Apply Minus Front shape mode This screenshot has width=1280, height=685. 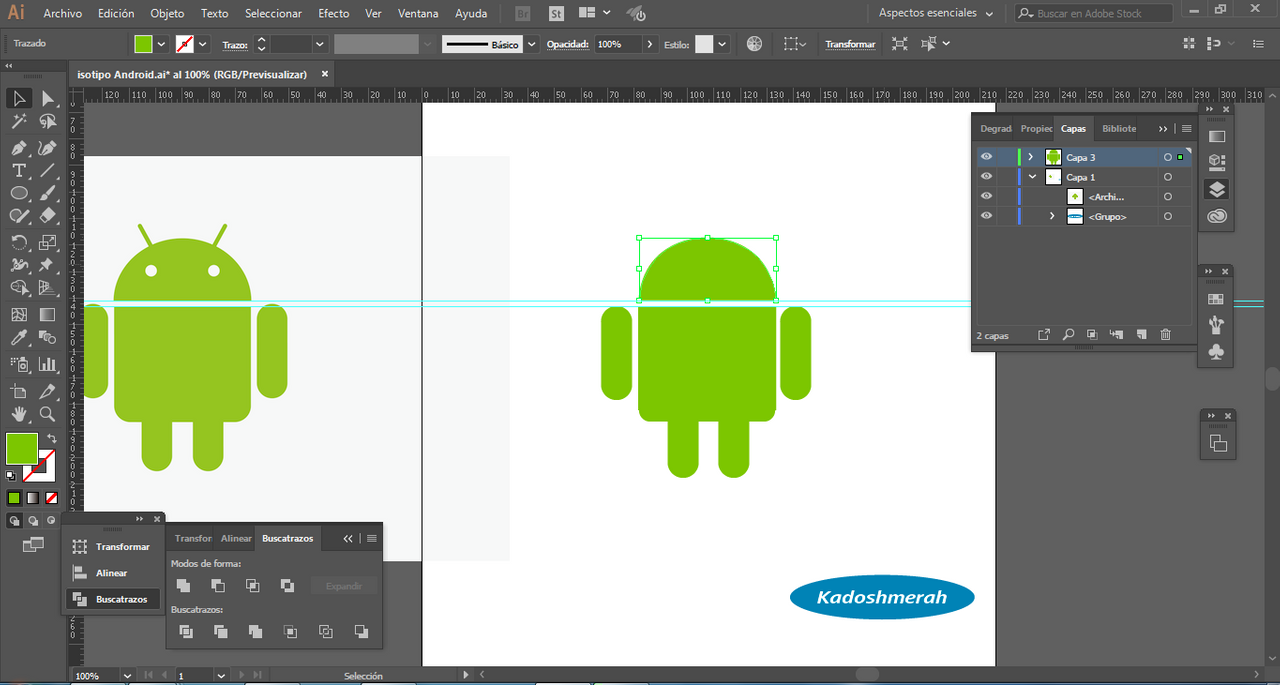coord(218,585)
